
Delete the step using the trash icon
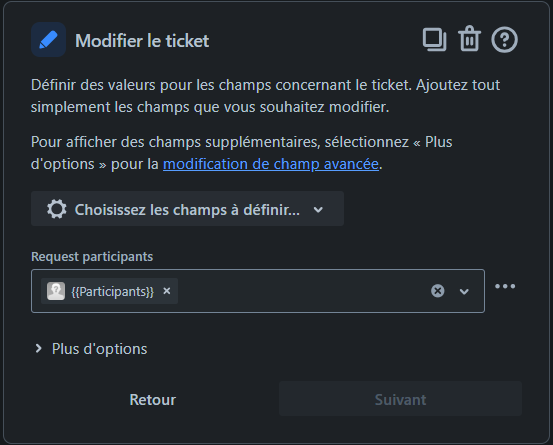pos(469,39)
